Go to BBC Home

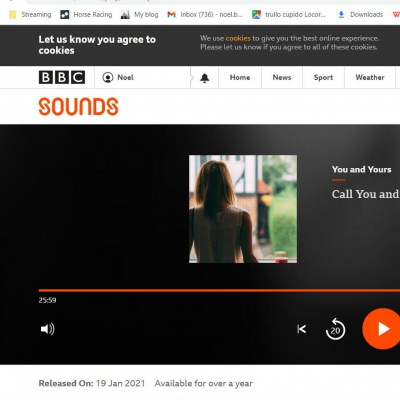pos(240,77)
